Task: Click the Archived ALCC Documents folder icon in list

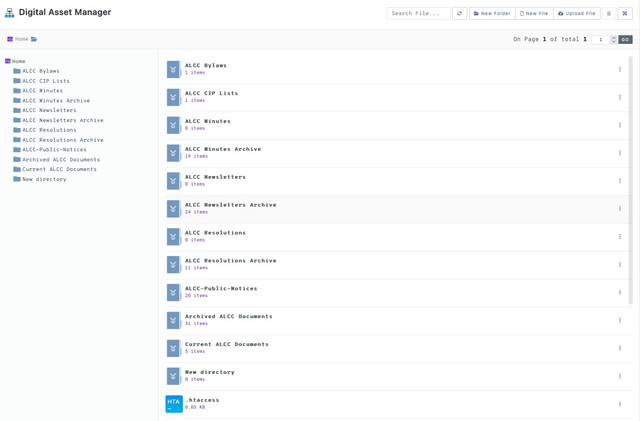Action: pyautogui.click(x=174, y=320)
